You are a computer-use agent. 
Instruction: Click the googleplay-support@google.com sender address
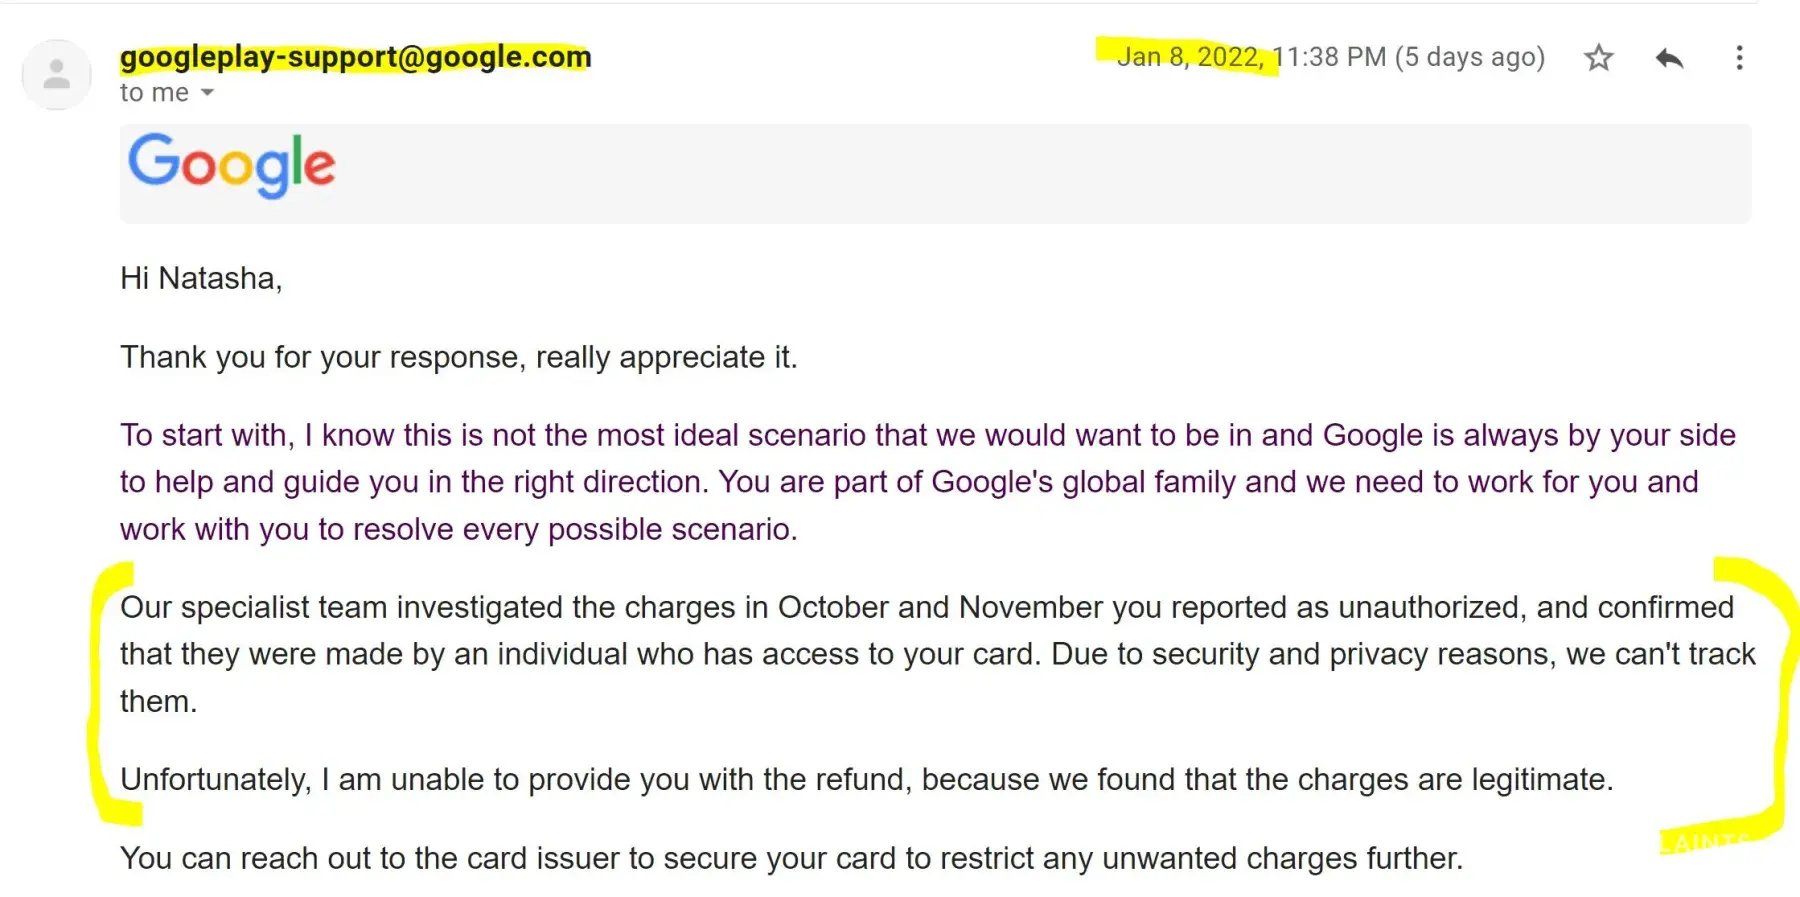click(355, 57)
